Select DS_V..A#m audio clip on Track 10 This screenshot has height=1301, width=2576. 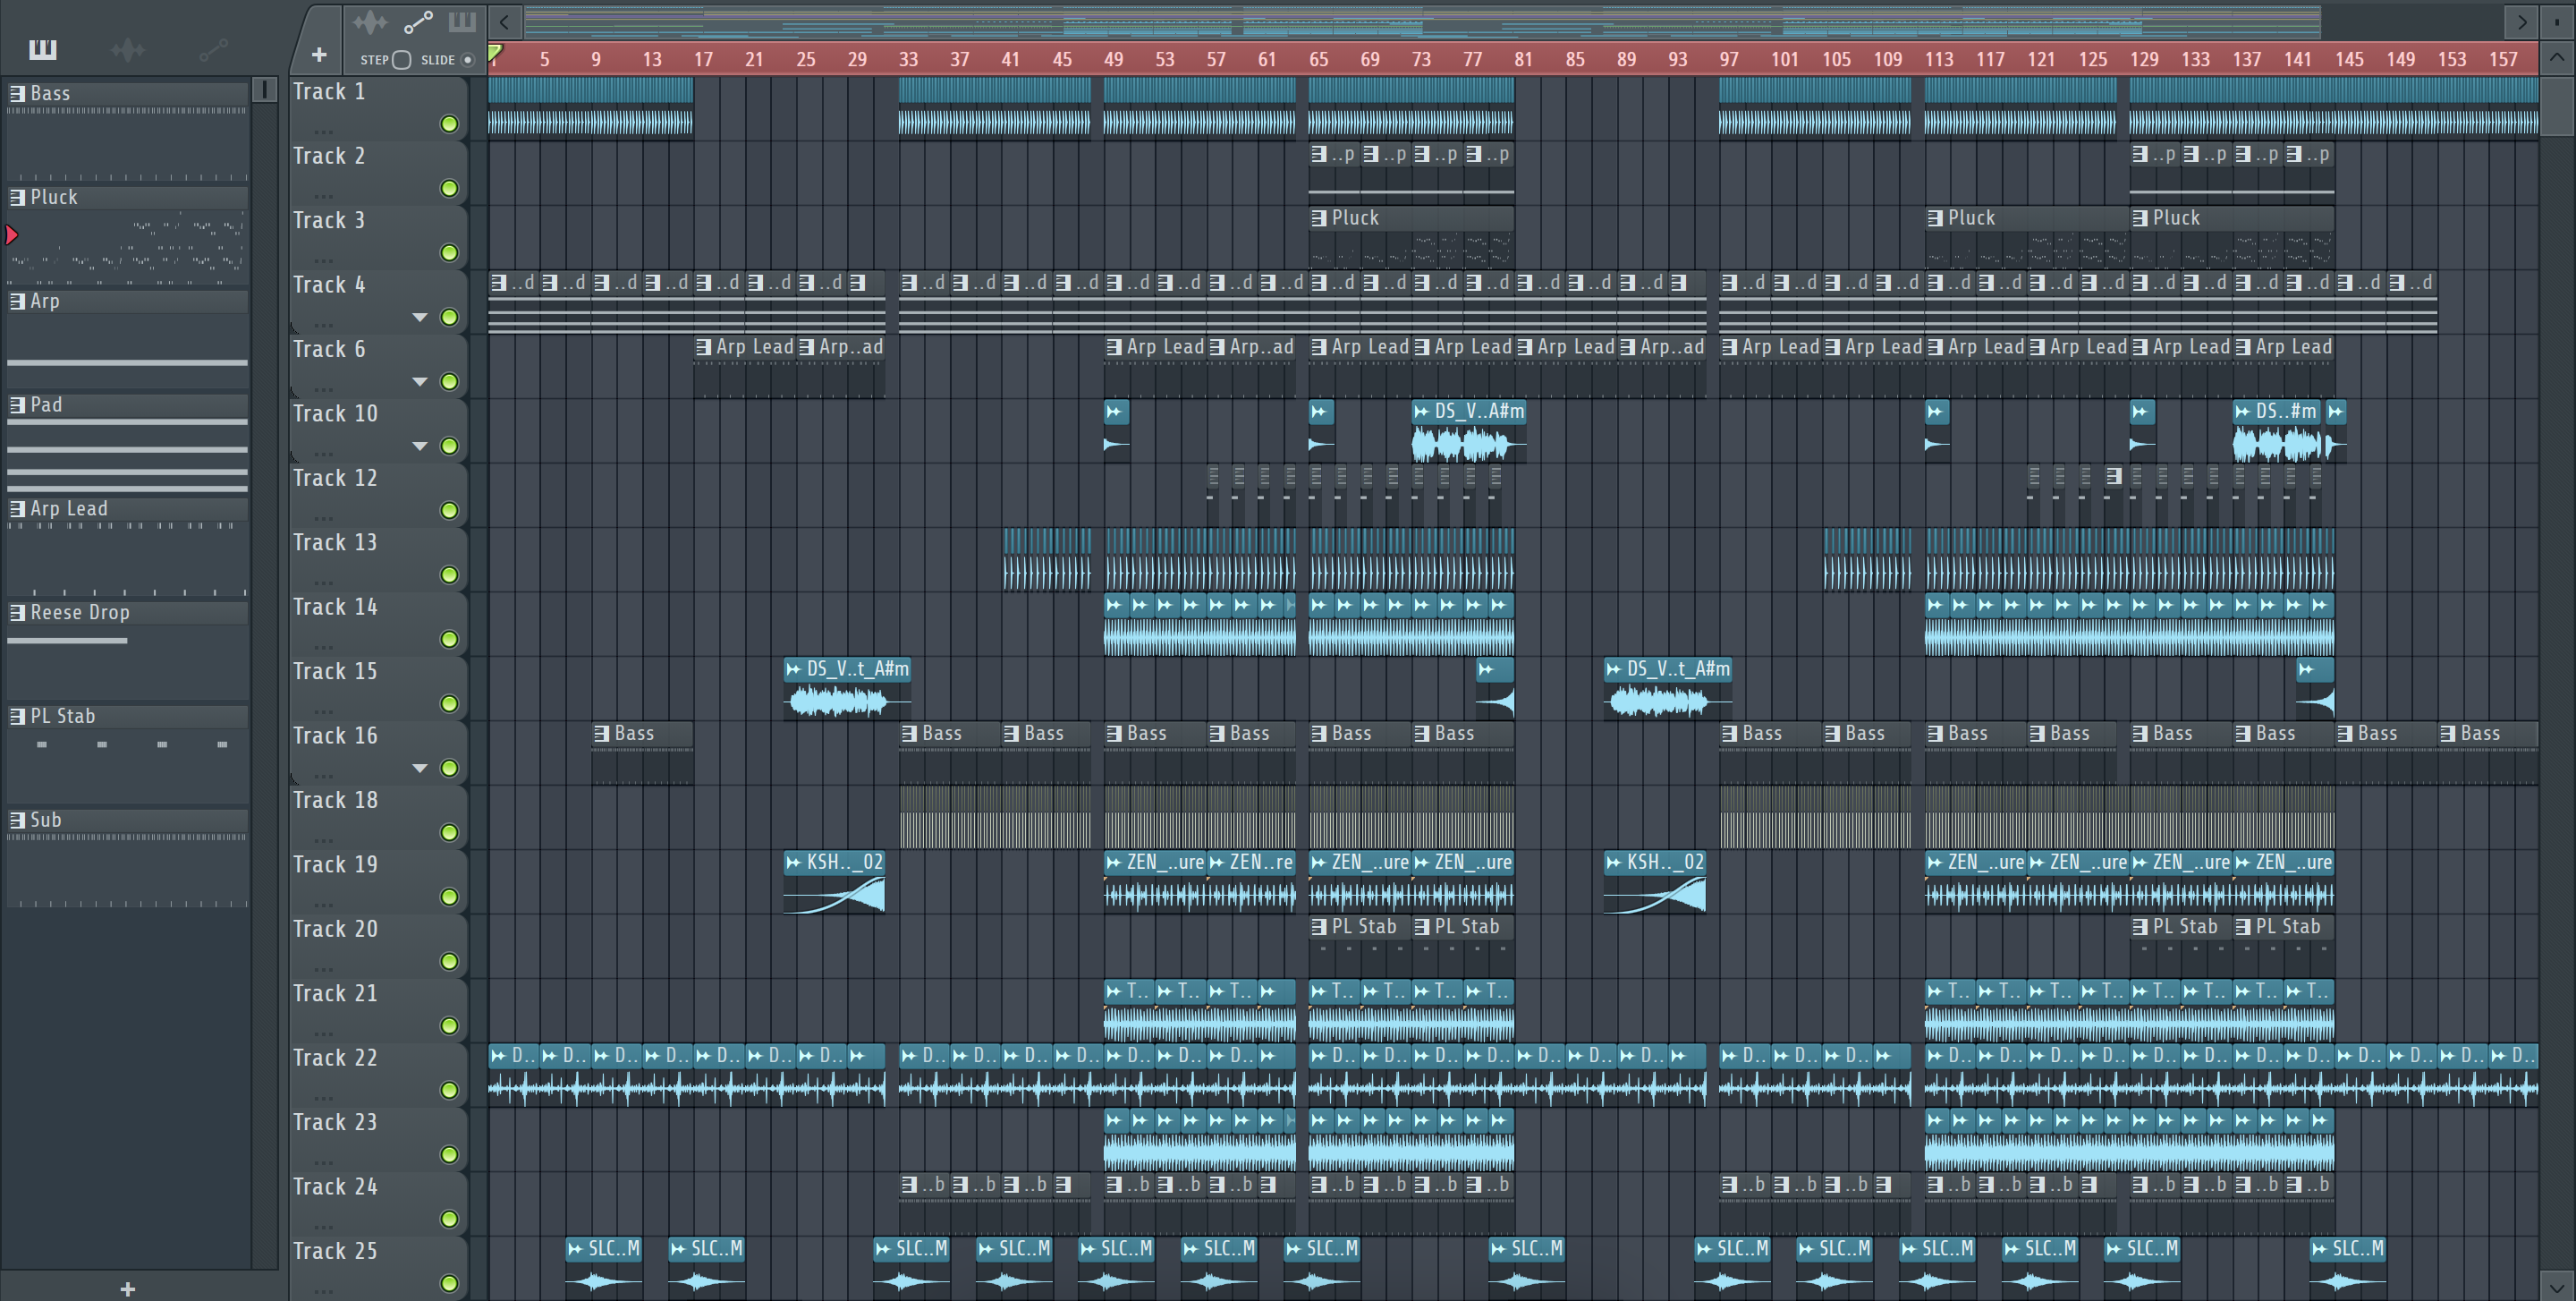[1469, 430]
